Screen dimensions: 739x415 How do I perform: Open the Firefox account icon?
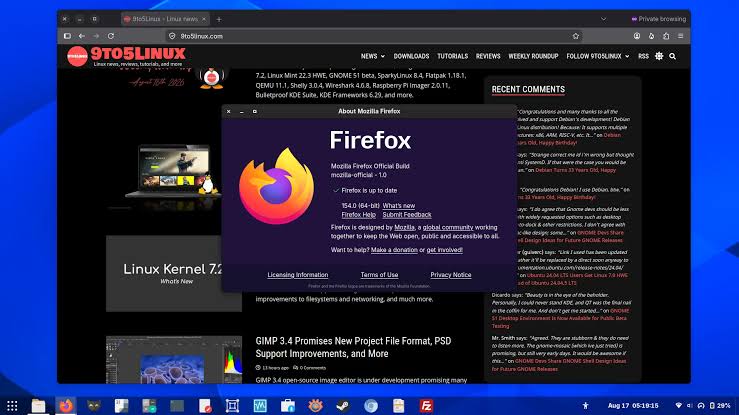point(637,36)
